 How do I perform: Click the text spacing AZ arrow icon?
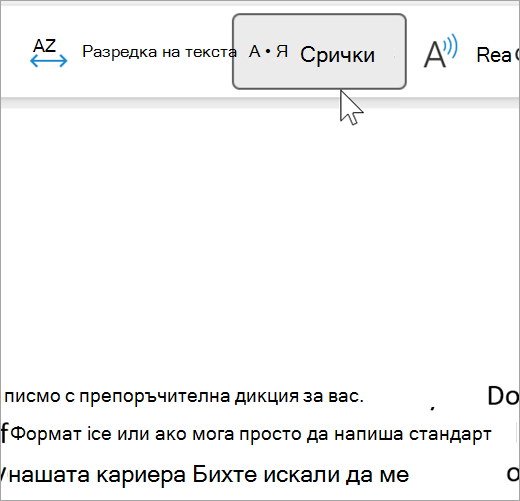pos(49,53)
